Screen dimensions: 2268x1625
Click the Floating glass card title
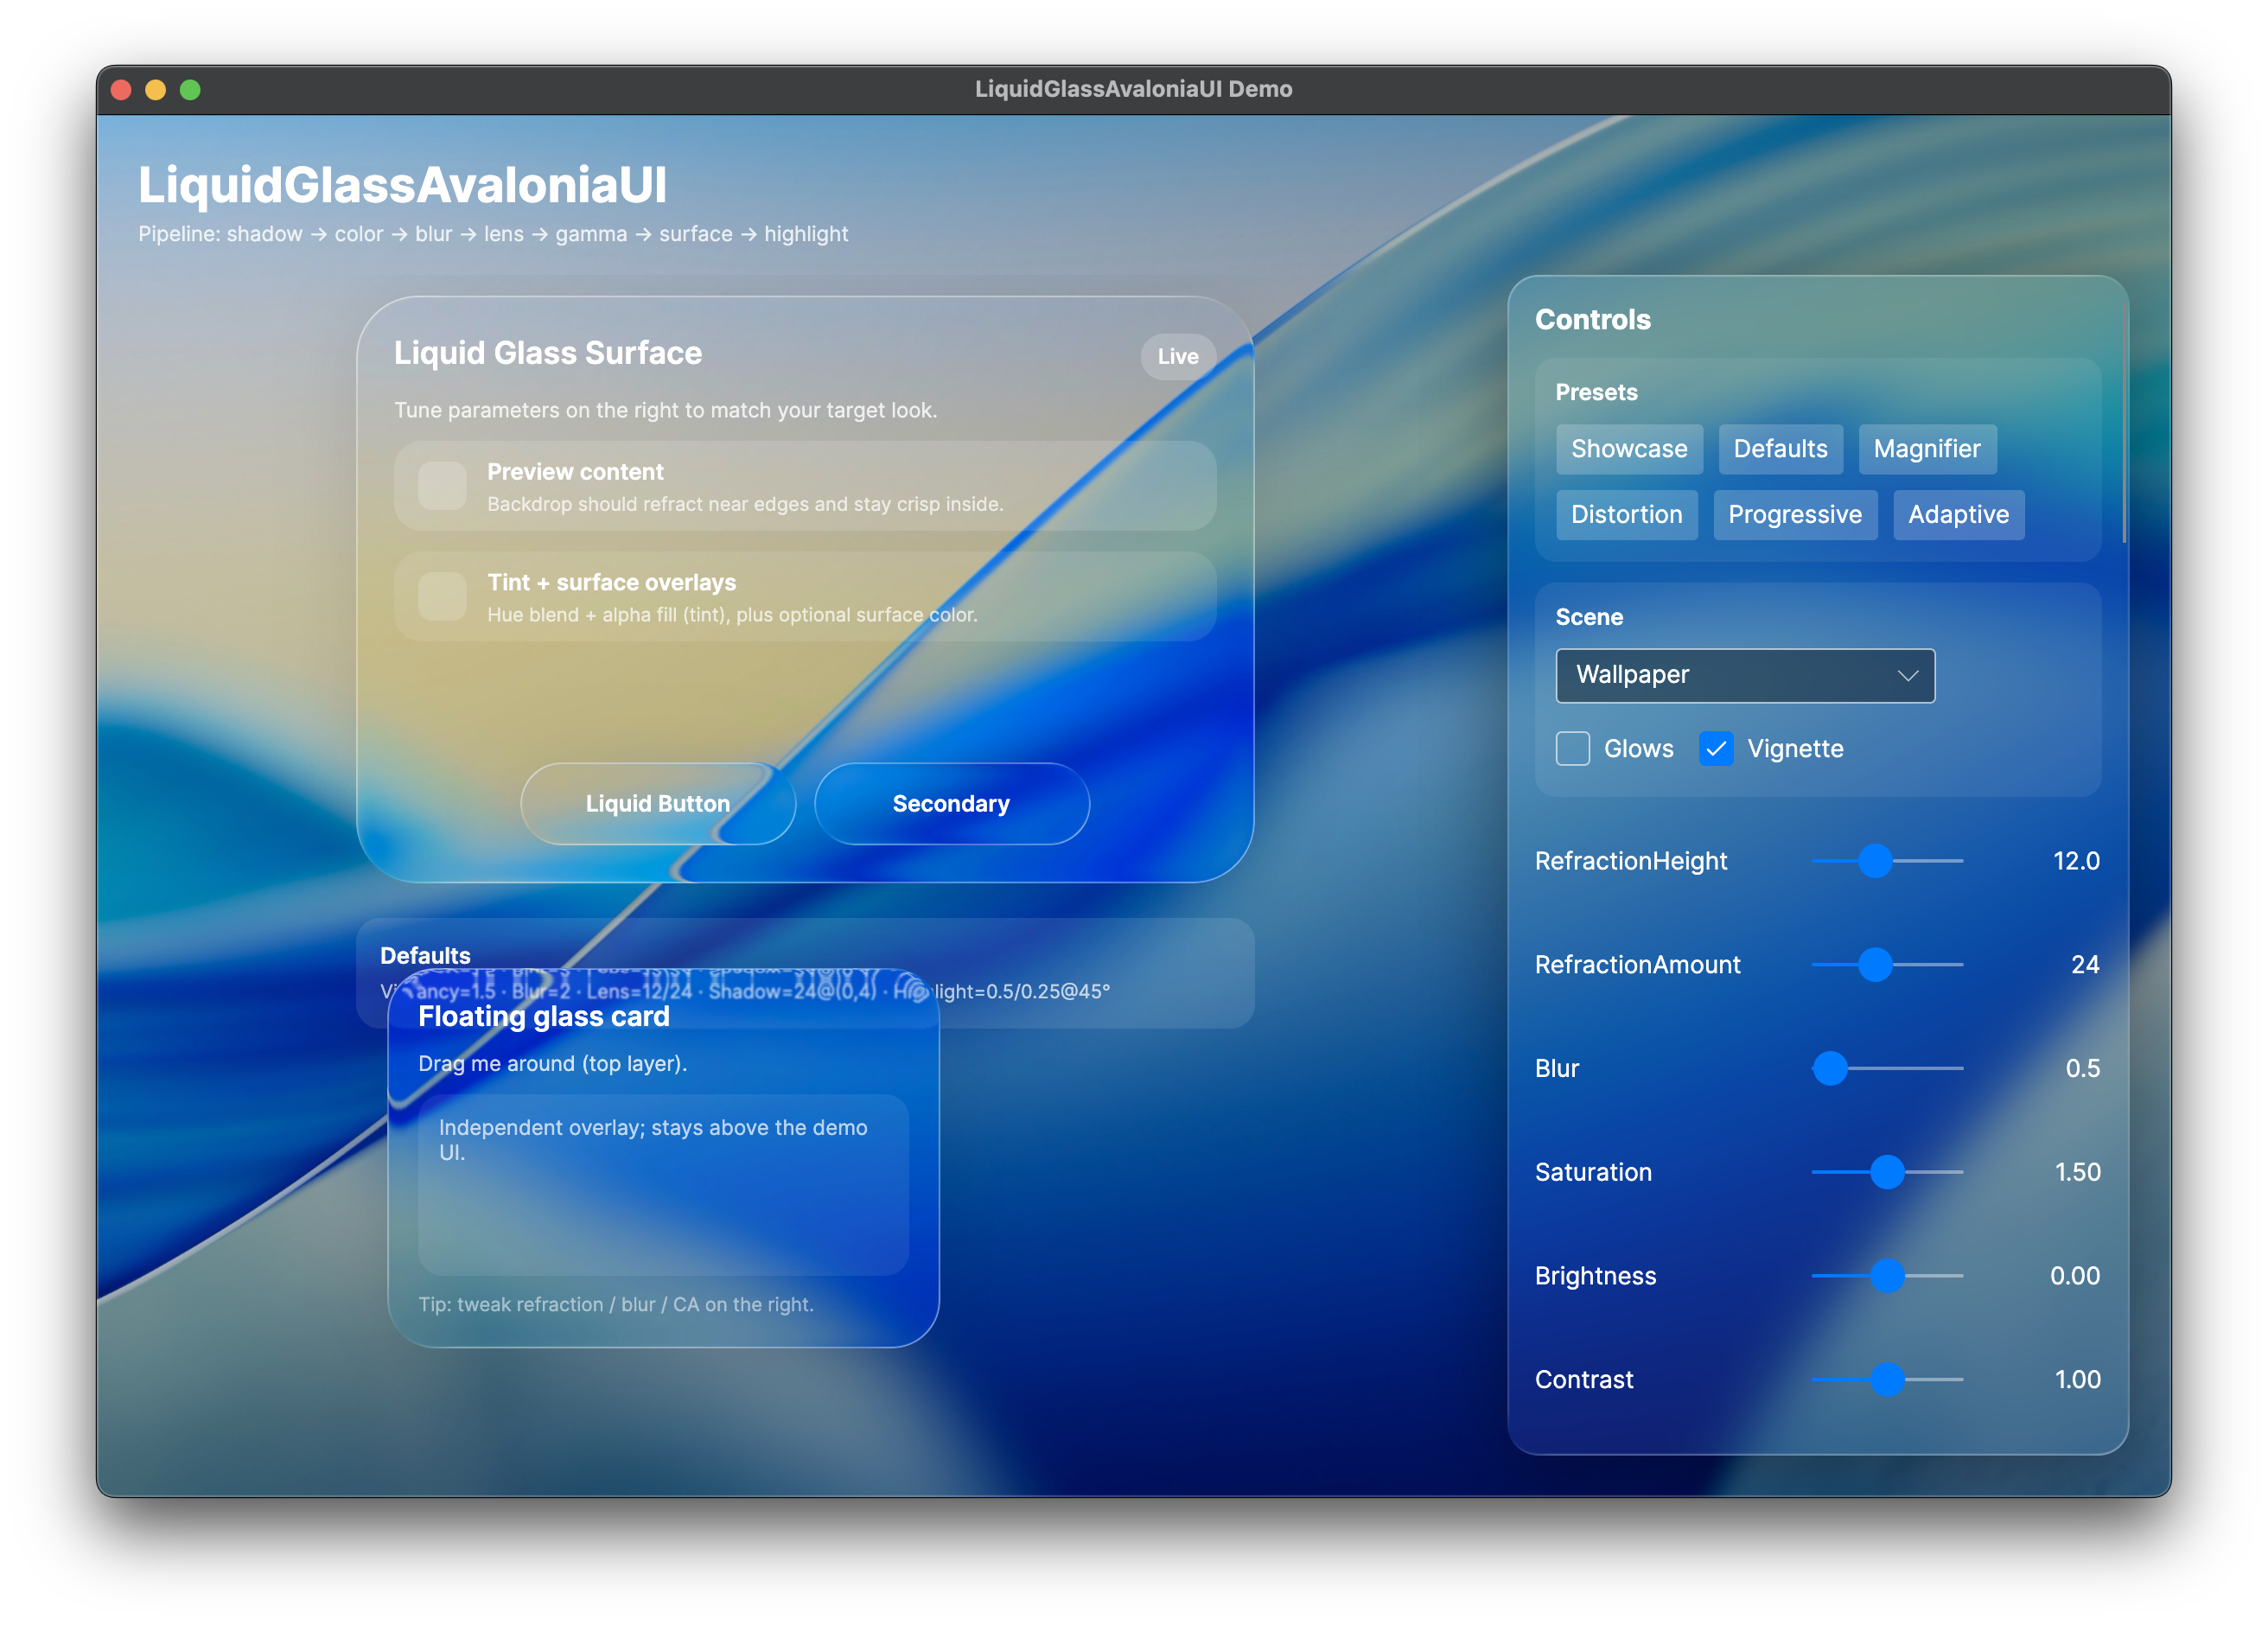pyautogui.click(x=543, y=1017)
